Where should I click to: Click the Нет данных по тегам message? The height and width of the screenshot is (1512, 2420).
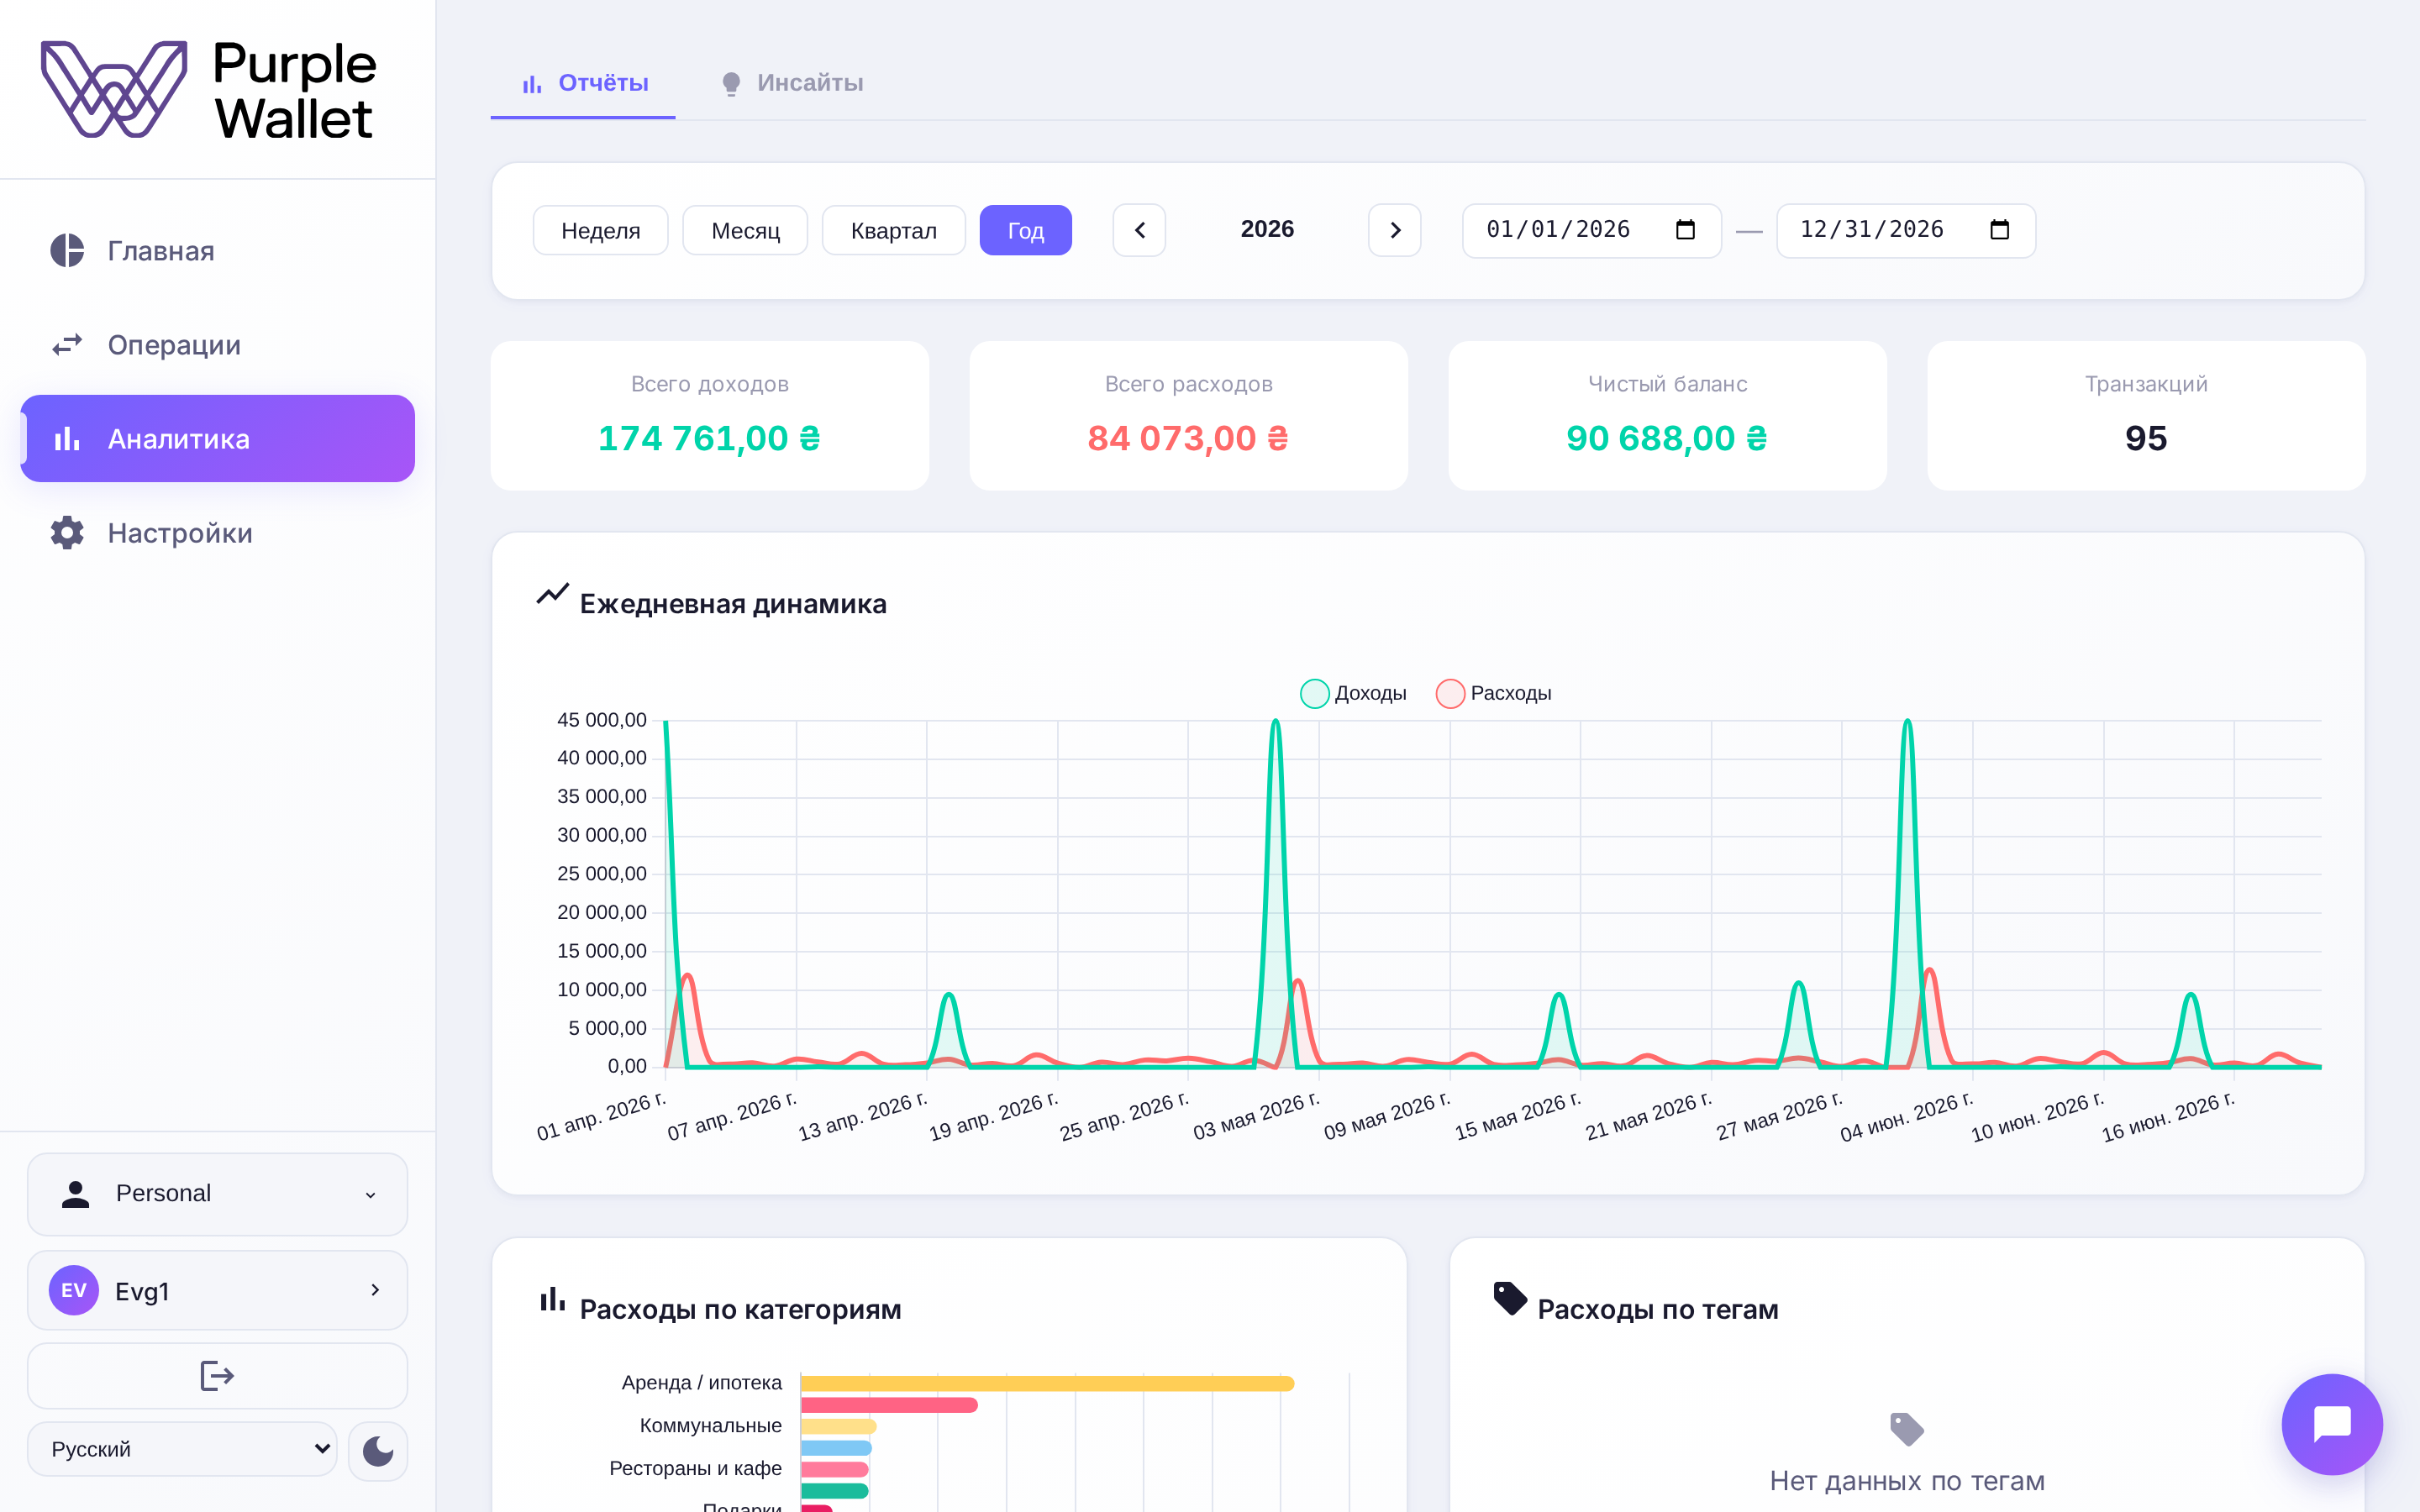point(1907,1480)
